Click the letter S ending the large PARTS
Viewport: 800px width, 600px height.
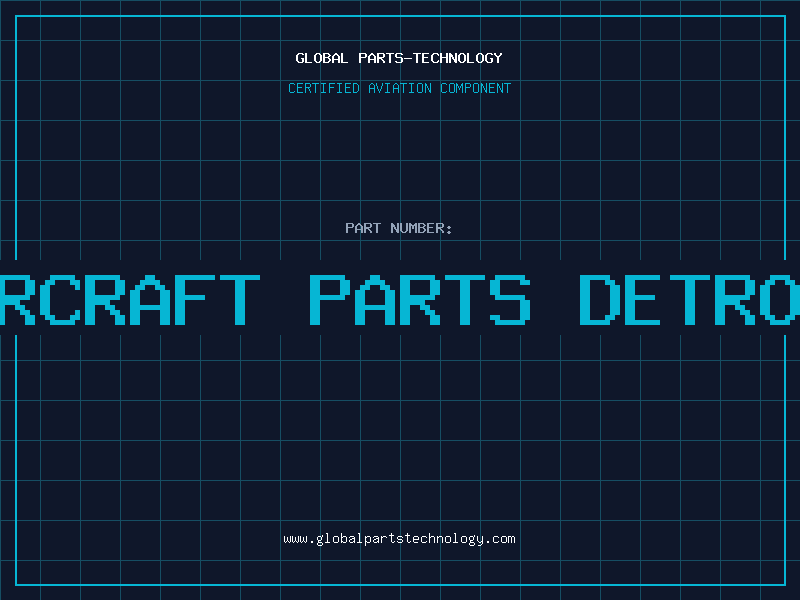511,300
